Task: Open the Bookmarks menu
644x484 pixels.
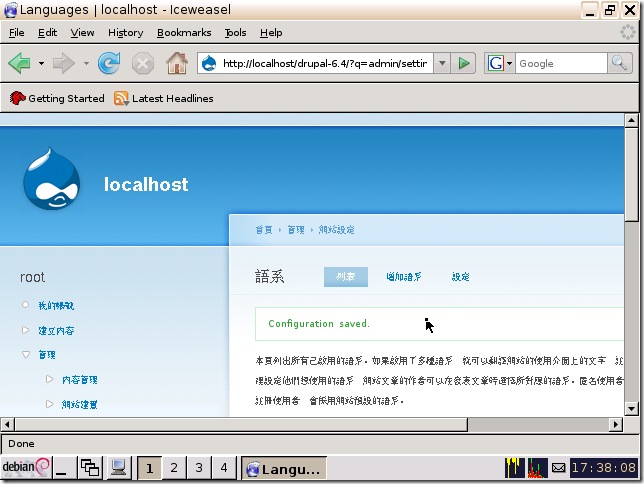Action: 184,32
